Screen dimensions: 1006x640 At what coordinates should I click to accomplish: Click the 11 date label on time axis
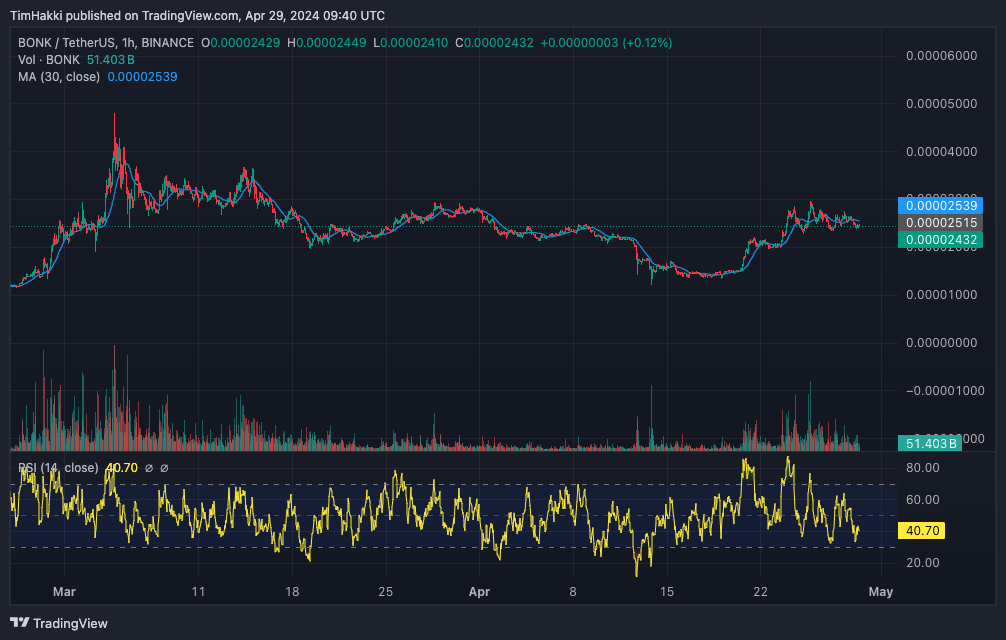pos(198,592)
